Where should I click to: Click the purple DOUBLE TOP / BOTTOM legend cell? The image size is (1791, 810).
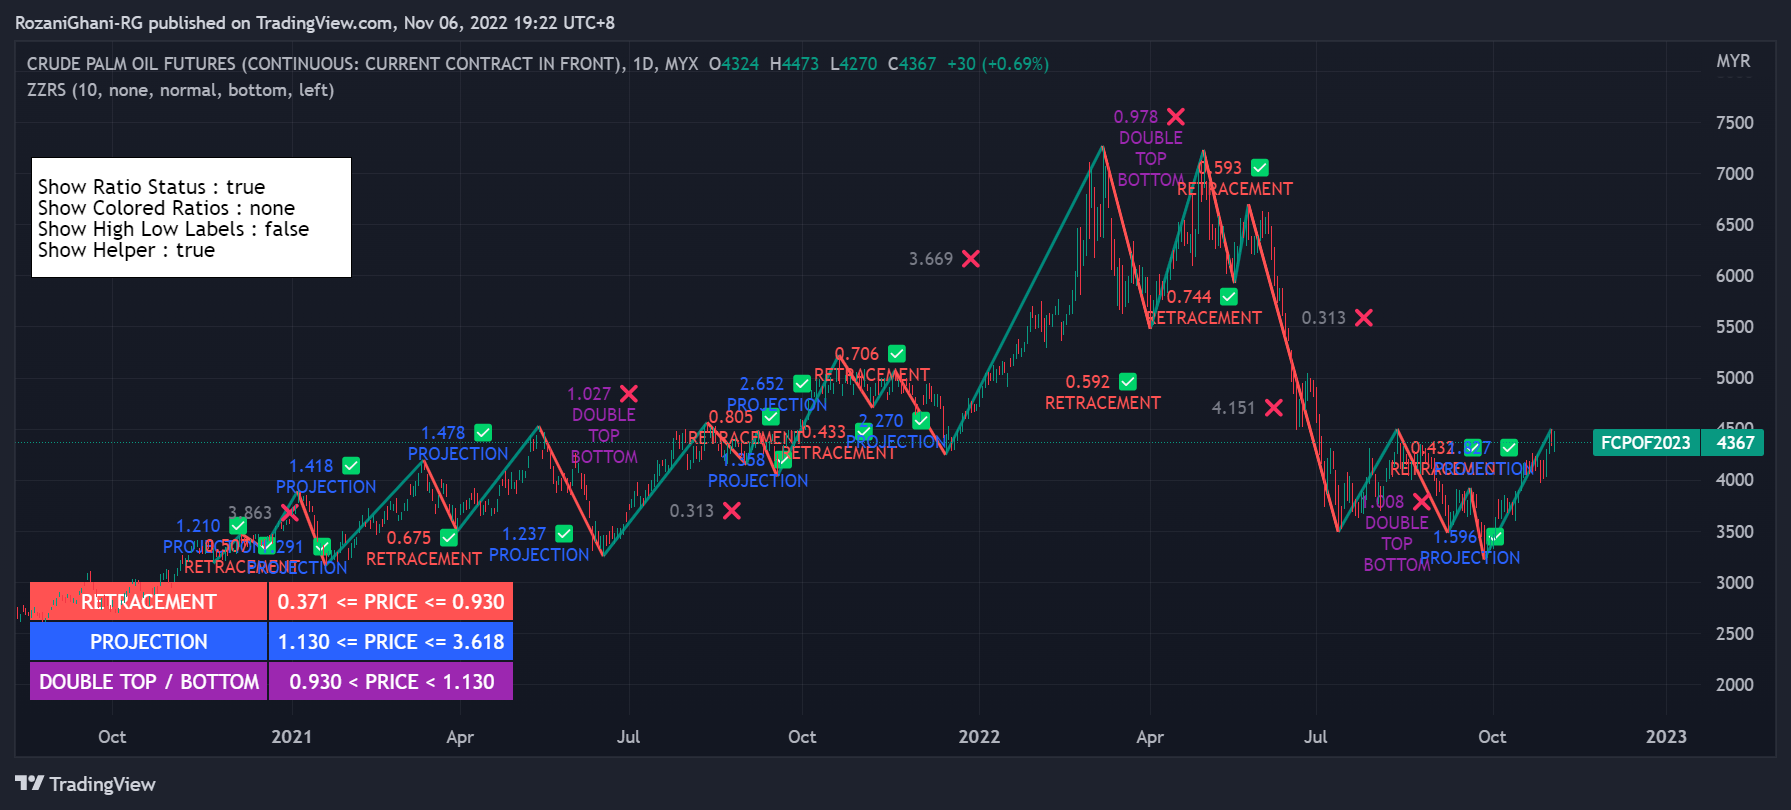[x=149, y=682]
